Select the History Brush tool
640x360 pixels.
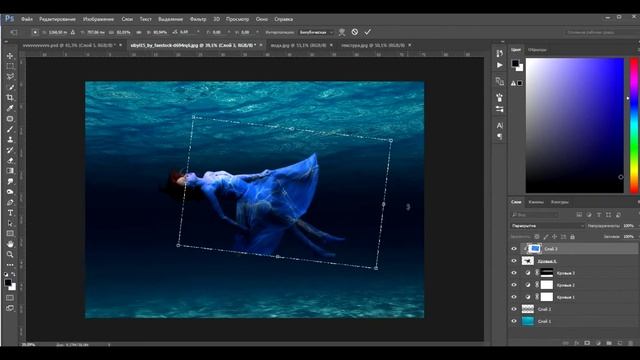[10, 150]
